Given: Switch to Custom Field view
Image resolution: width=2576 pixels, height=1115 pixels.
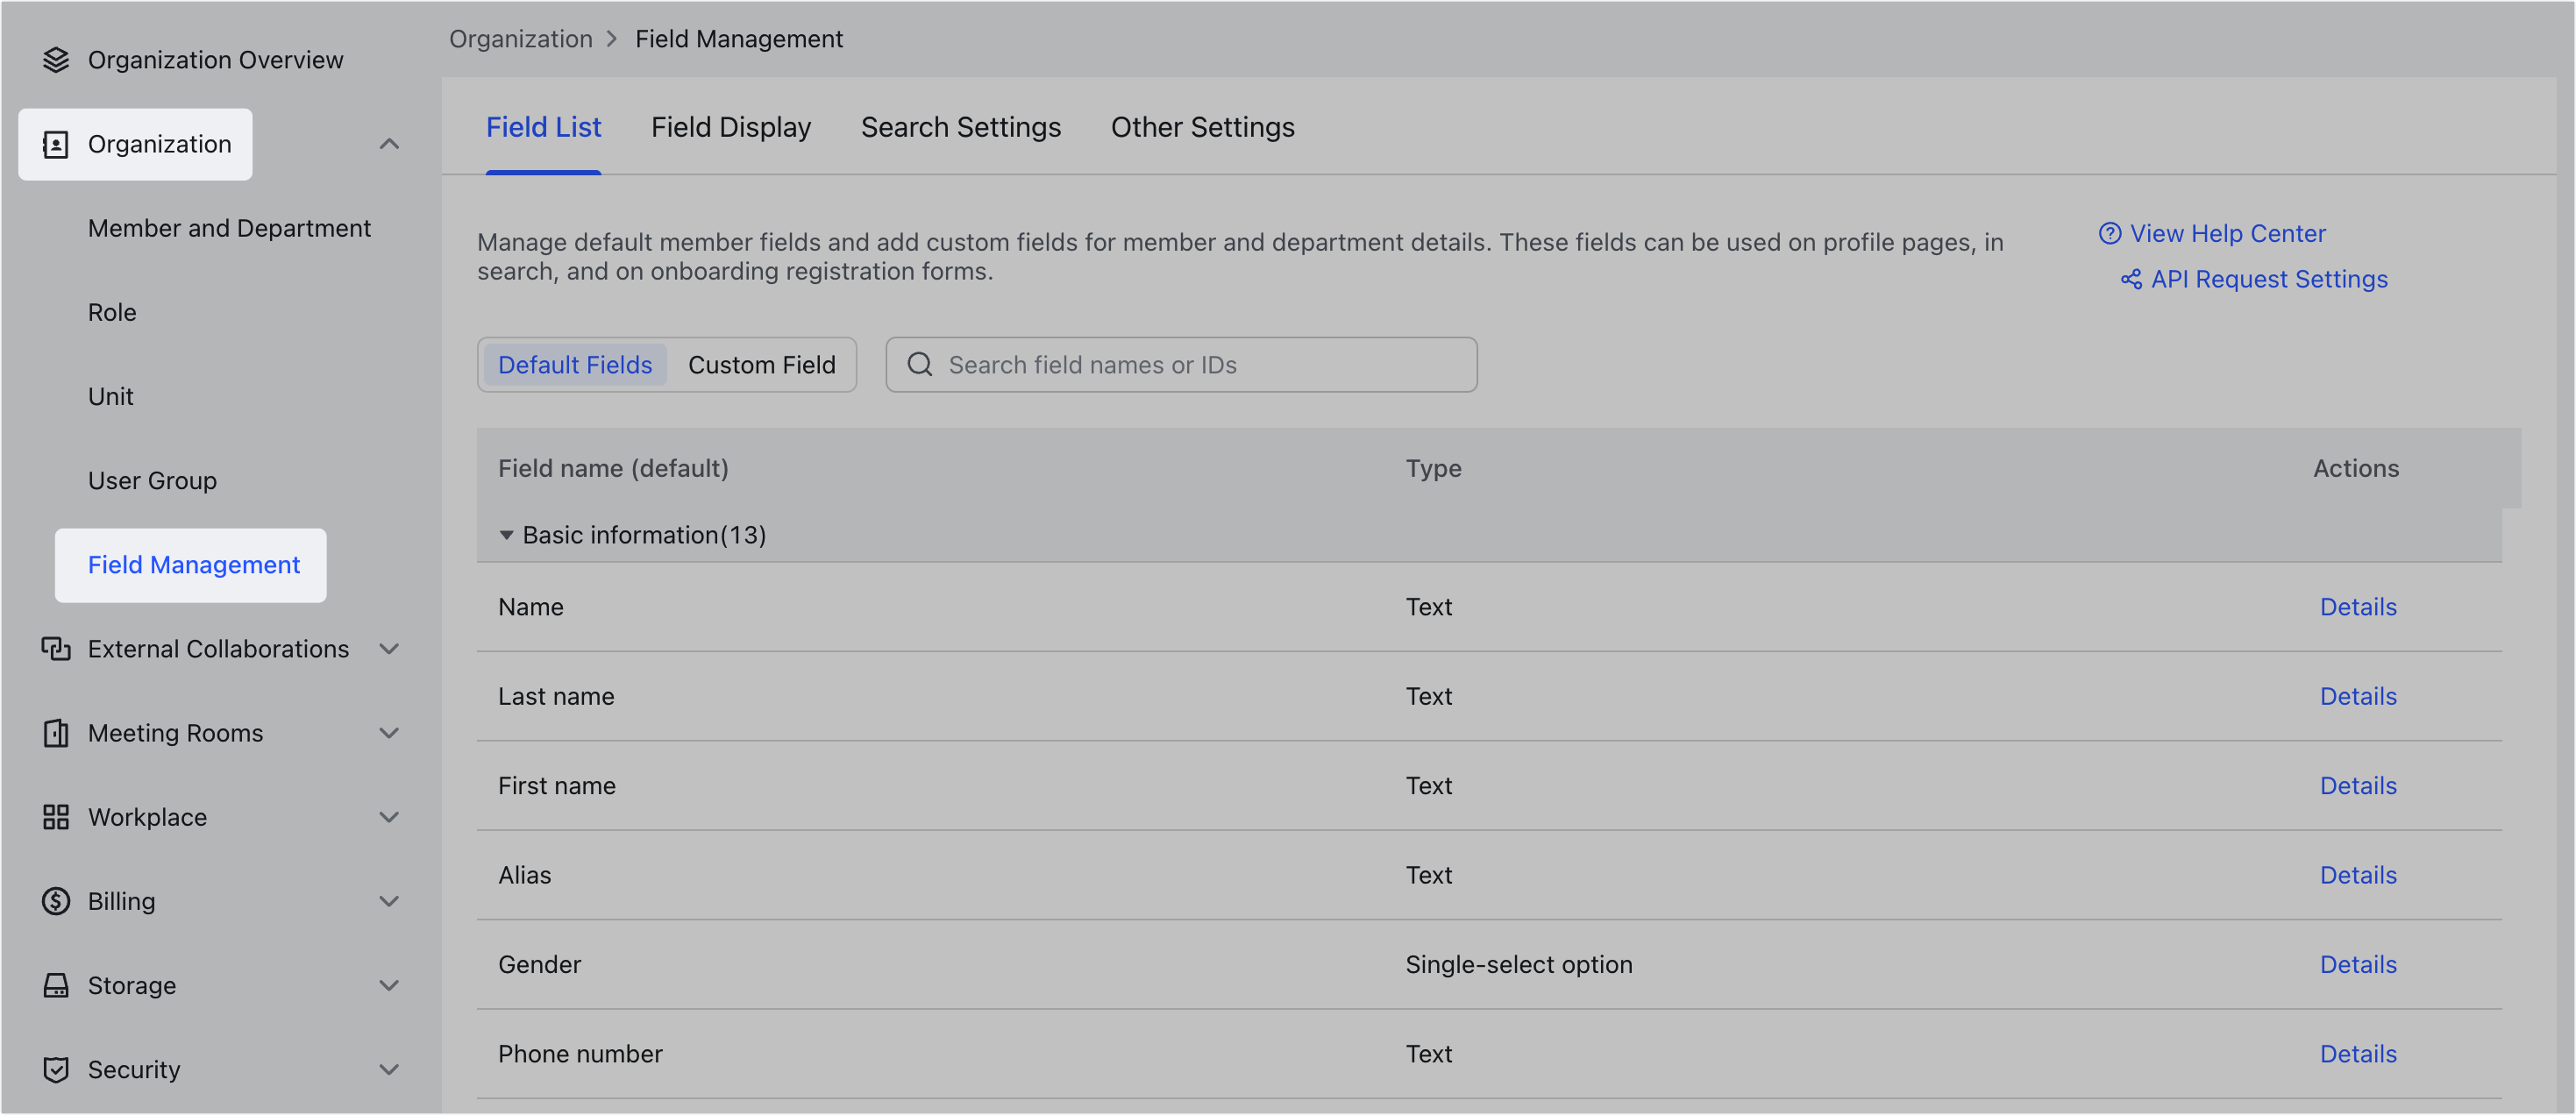Looking at the screenshot, I should click(762, 365).
